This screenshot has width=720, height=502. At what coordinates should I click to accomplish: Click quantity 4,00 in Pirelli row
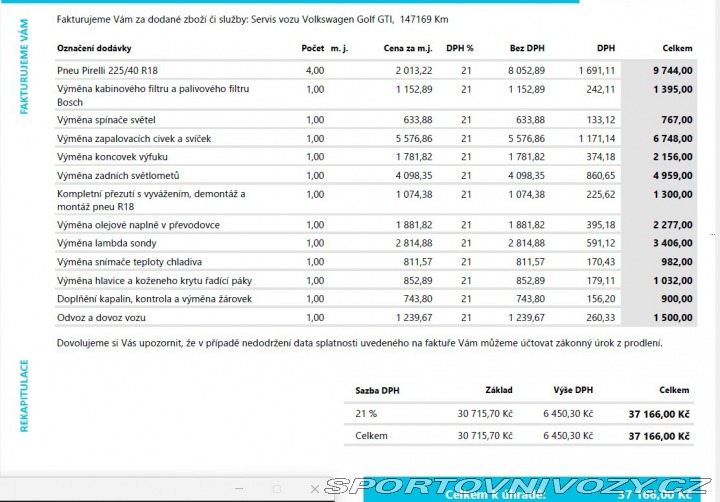315,71
